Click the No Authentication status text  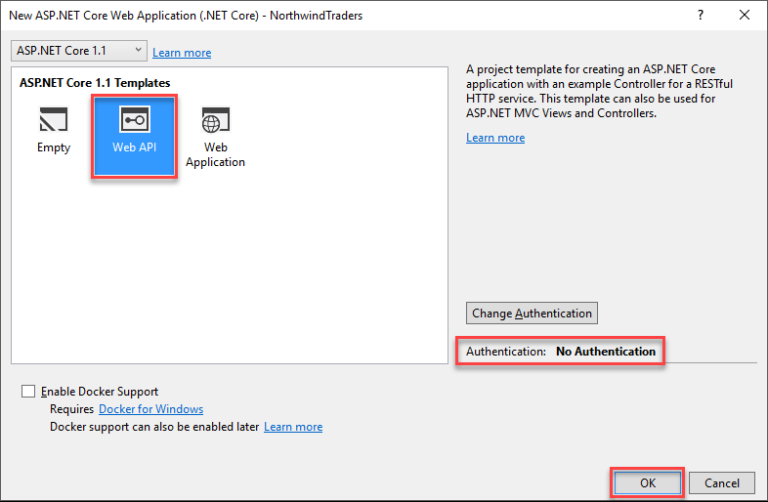[x=606, y=351]
